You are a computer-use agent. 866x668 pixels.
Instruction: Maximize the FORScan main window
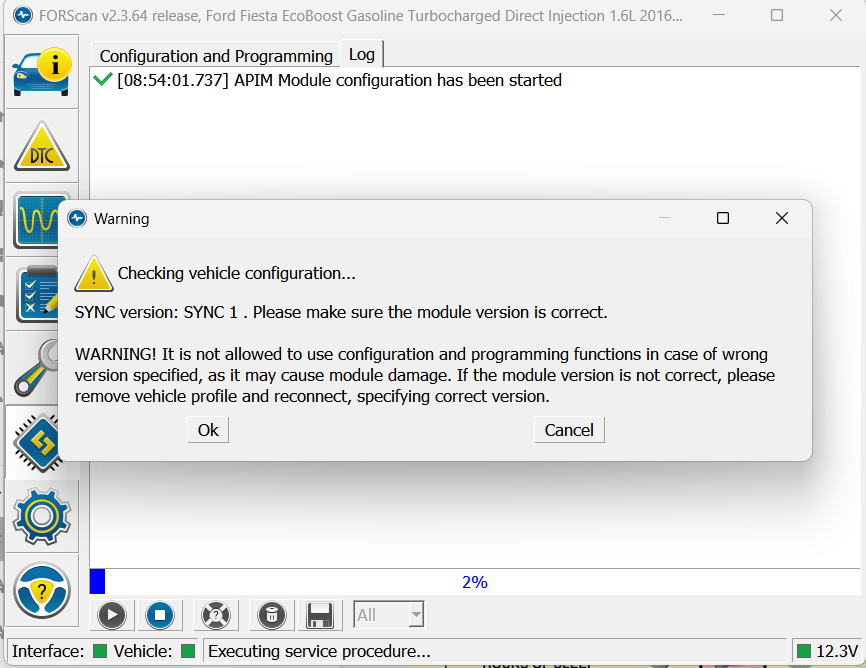777,15
